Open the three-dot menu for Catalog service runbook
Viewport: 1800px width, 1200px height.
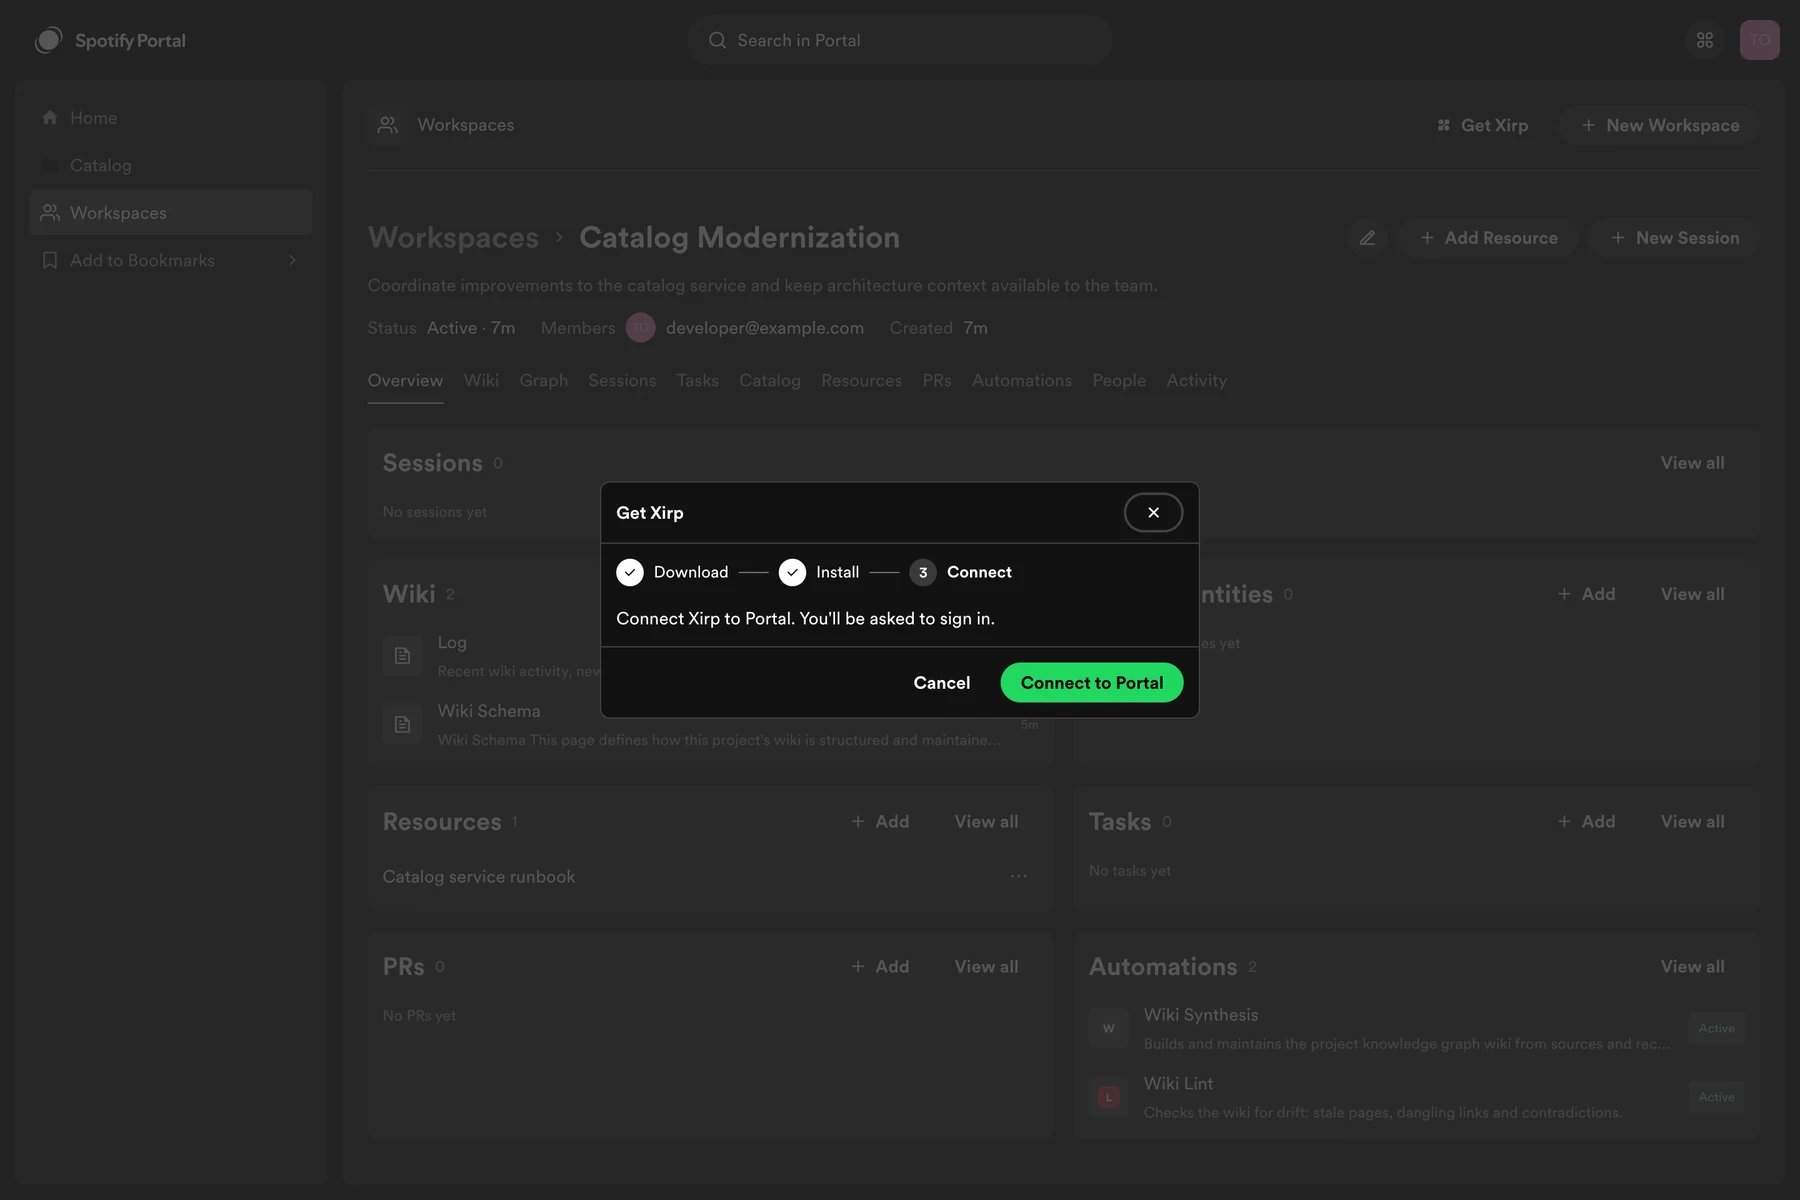click(x=1019, y=876)
